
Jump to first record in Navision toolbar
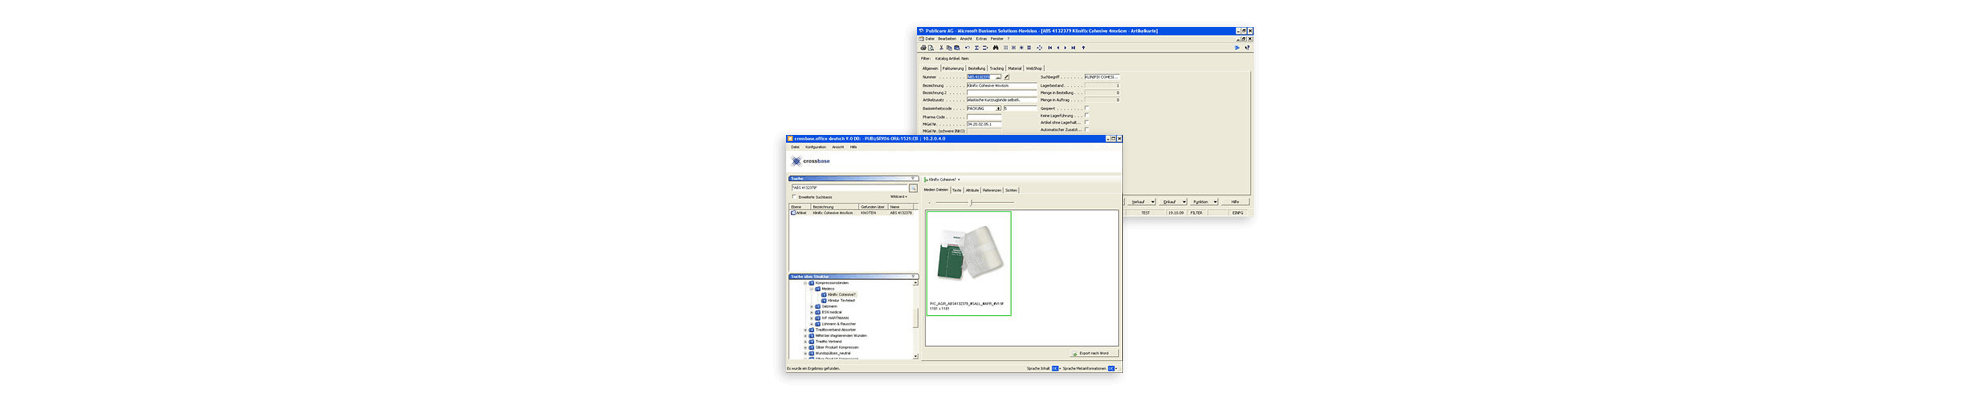1050,48
